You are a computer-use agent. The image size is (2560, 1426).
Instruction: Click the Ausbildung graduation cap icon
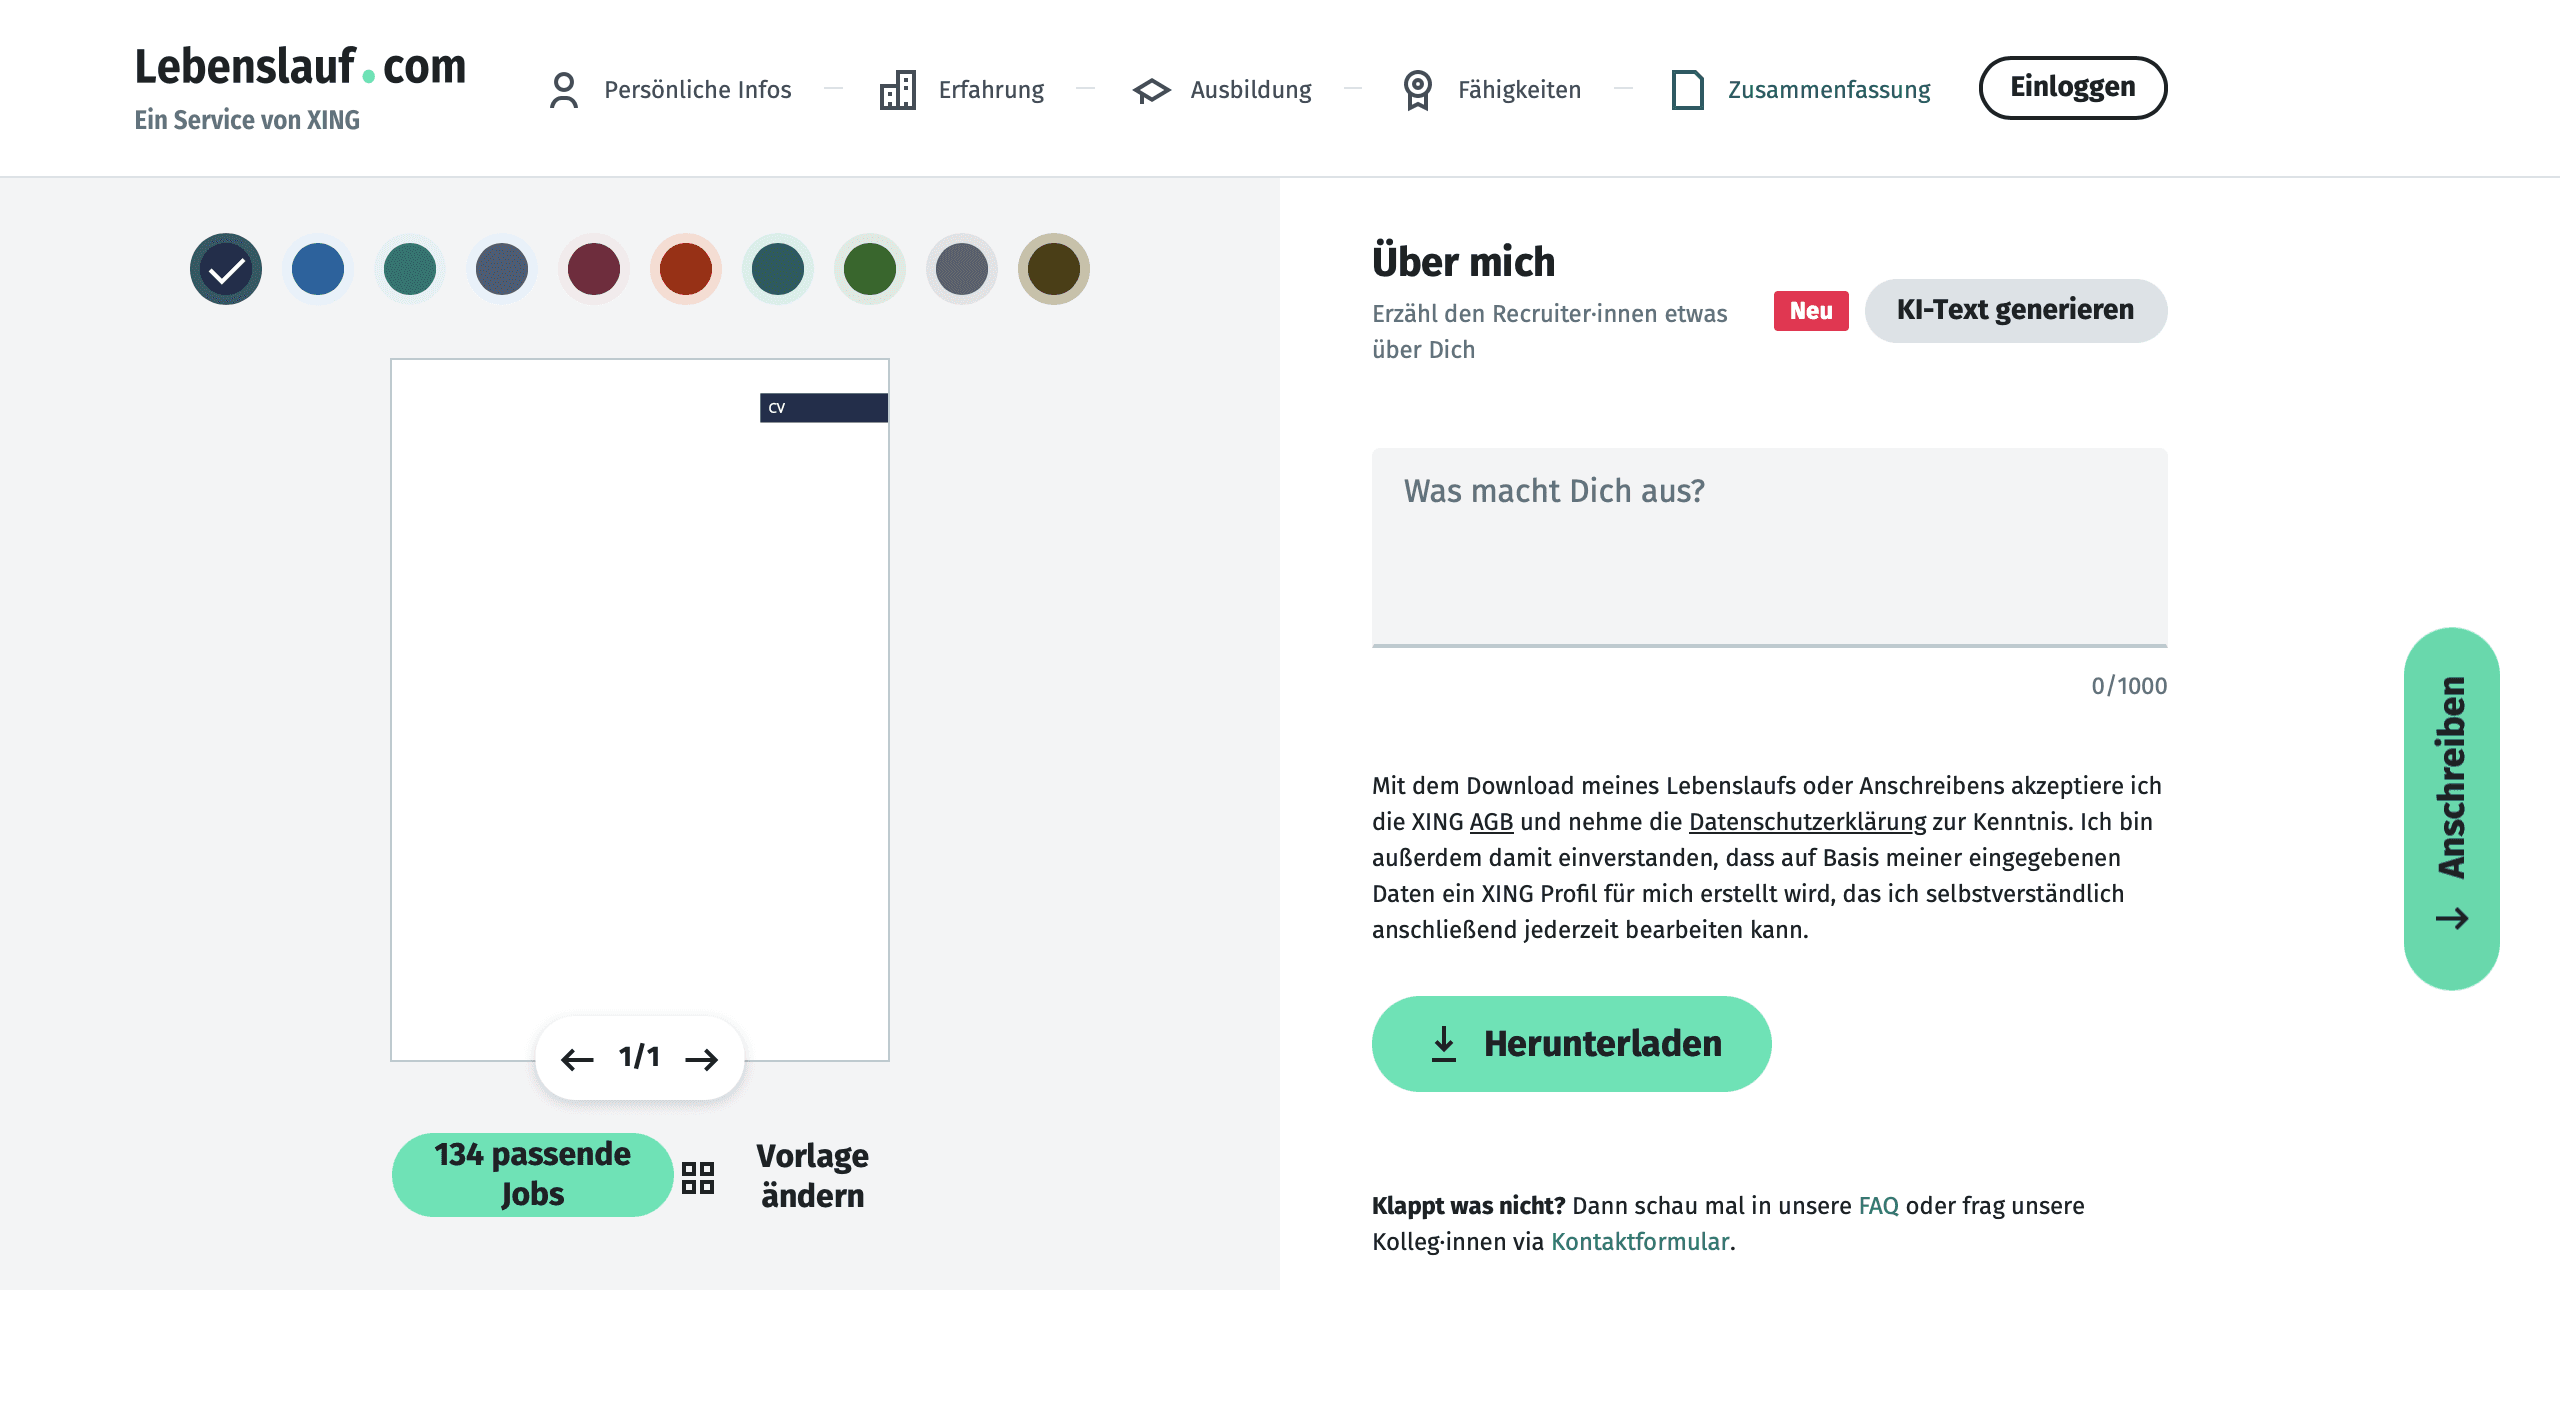1151,89
